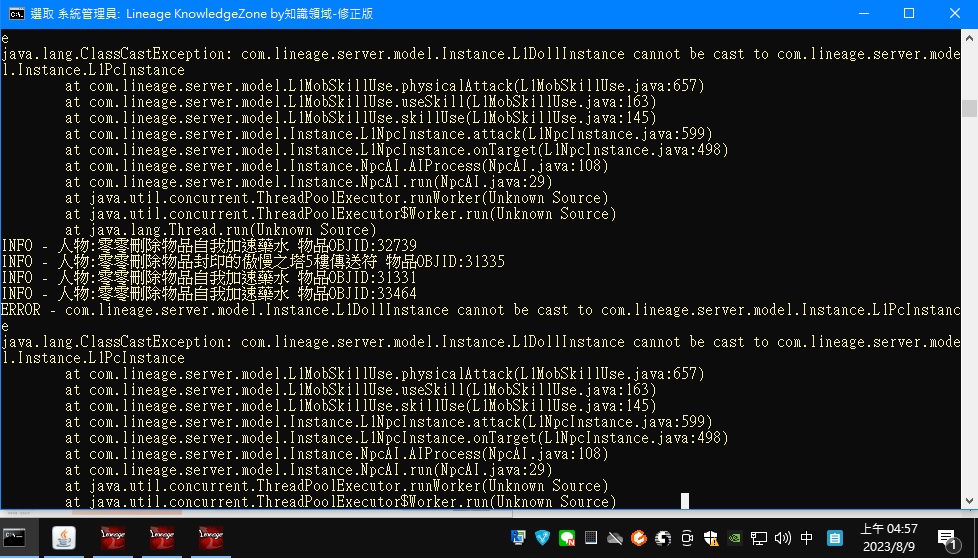Open the Meet Now camera tray icon
This screenshot has height=560, width=978.
click(687, 538)
